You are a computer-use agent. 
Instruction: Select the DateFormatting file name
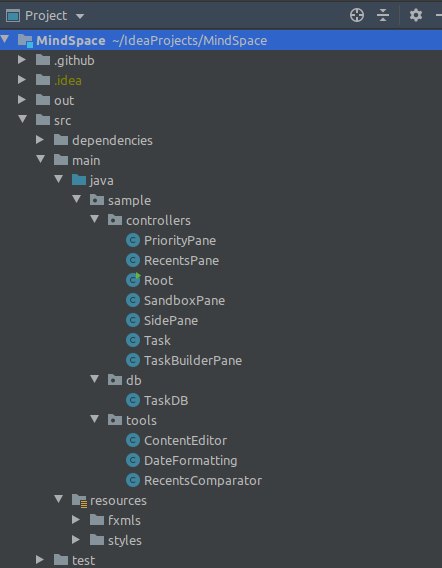click(x=191, y=461)
